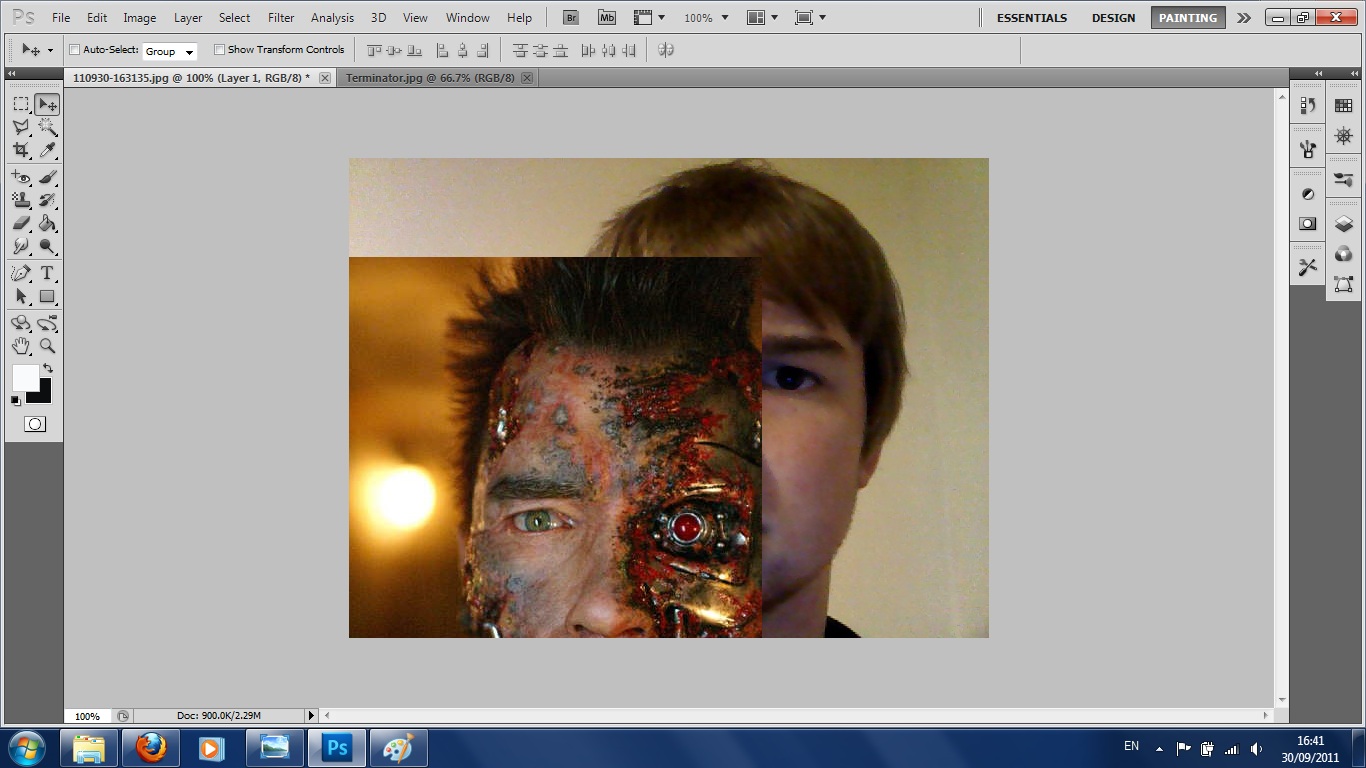Select the 3D Camera Rotate tool
Viewport: 1366px width, 768px height.
(x=47, y=323)
